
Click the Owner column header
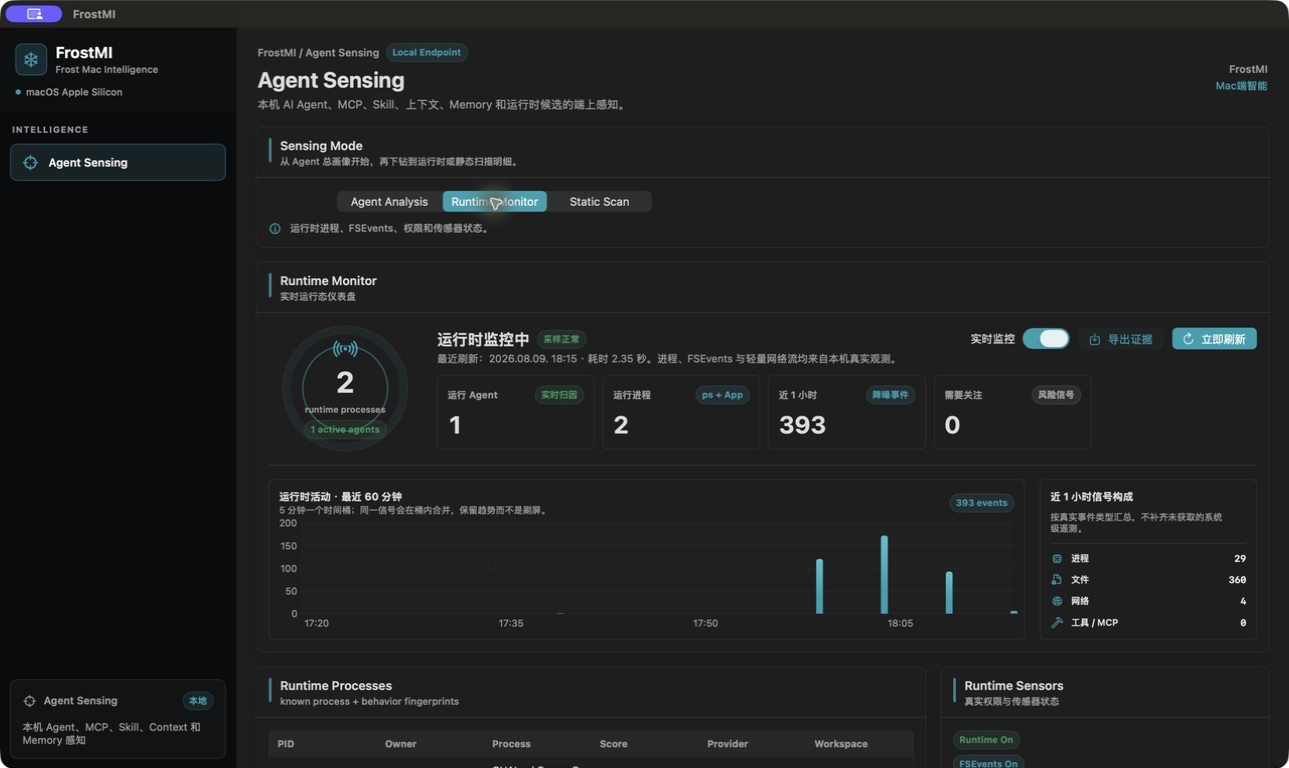pyautogui.click(x=400, y=744)
